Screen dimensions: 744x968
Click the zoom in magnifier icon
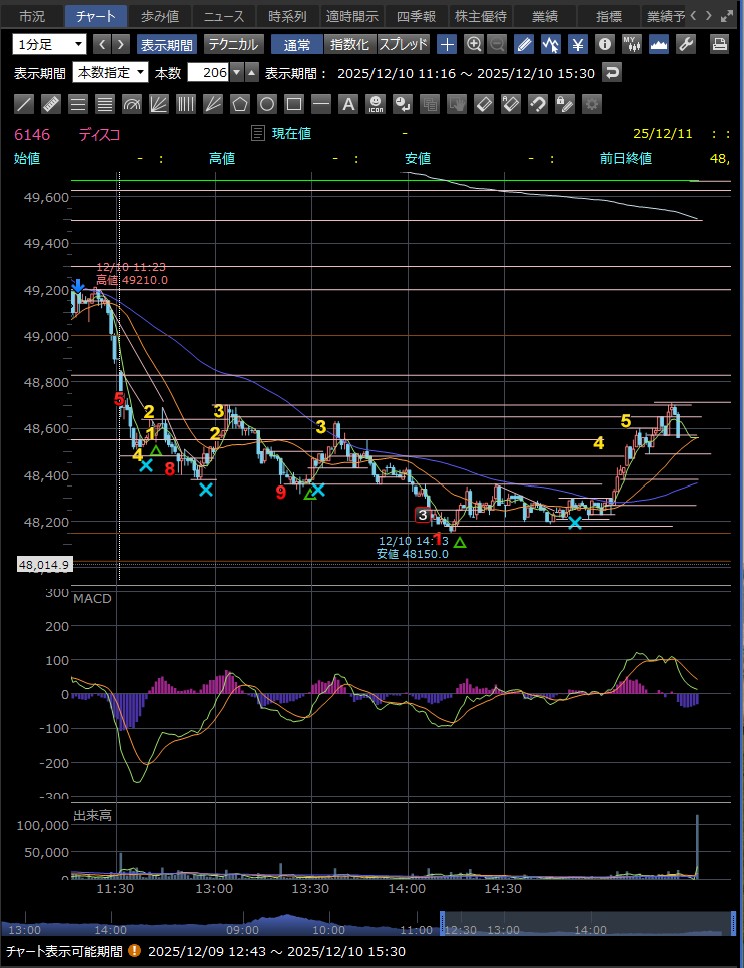[473, 44]
